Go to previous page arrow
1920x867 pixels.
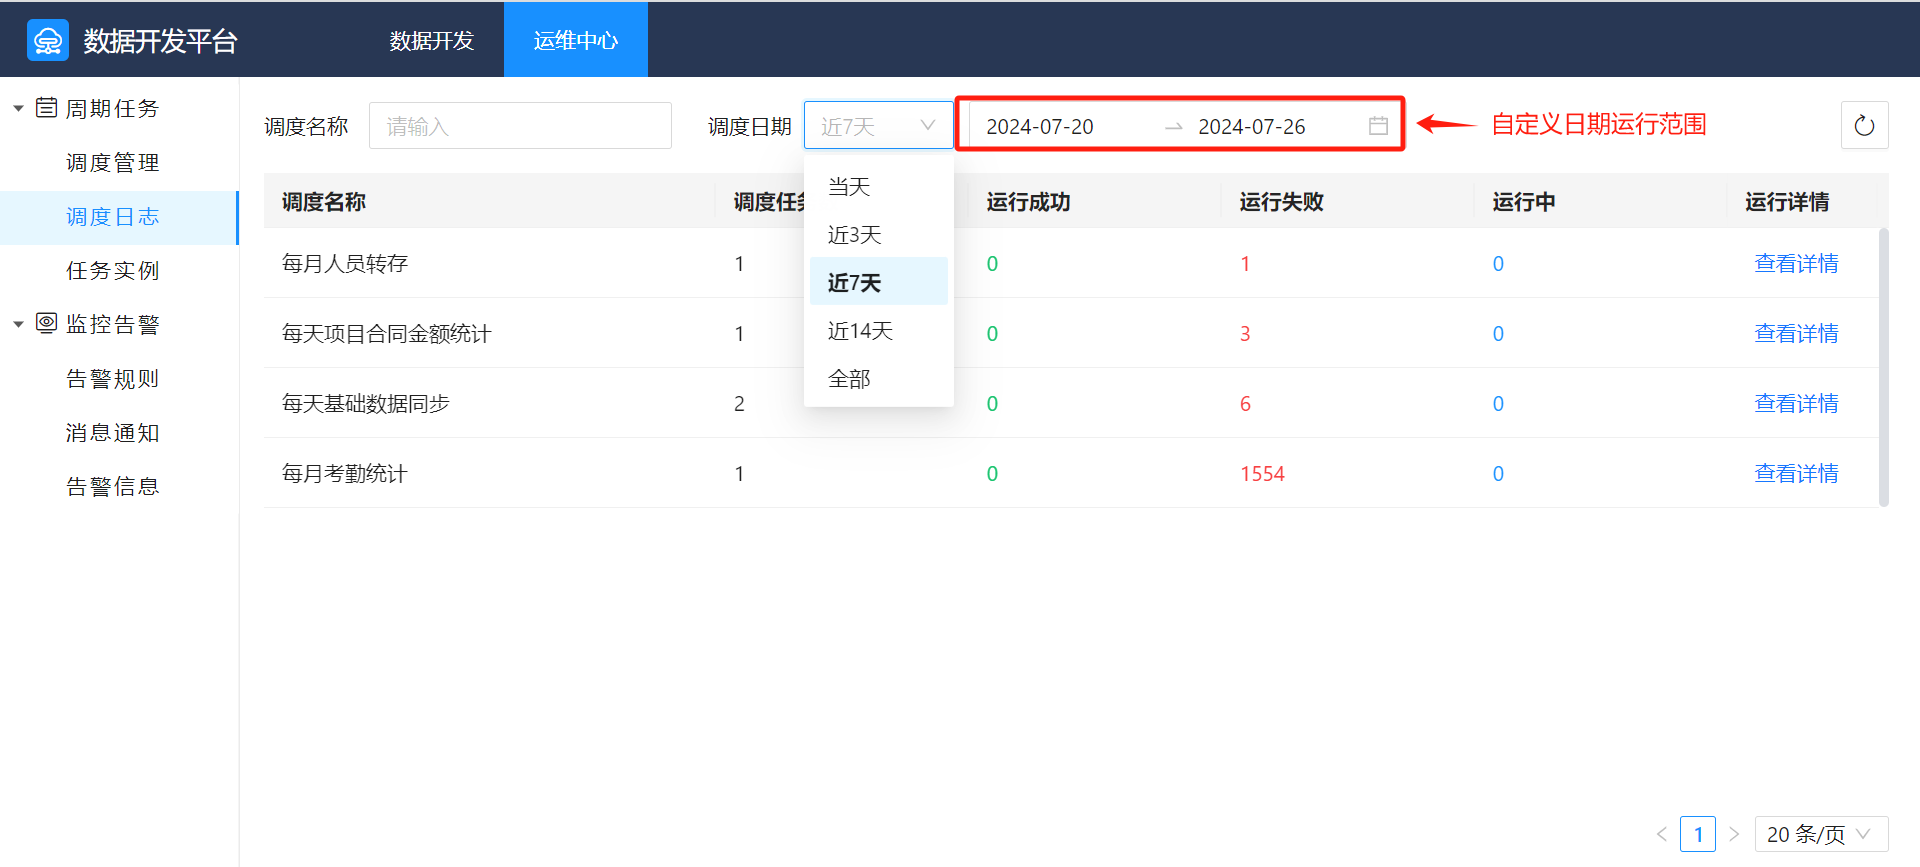tap(1662, 834)
